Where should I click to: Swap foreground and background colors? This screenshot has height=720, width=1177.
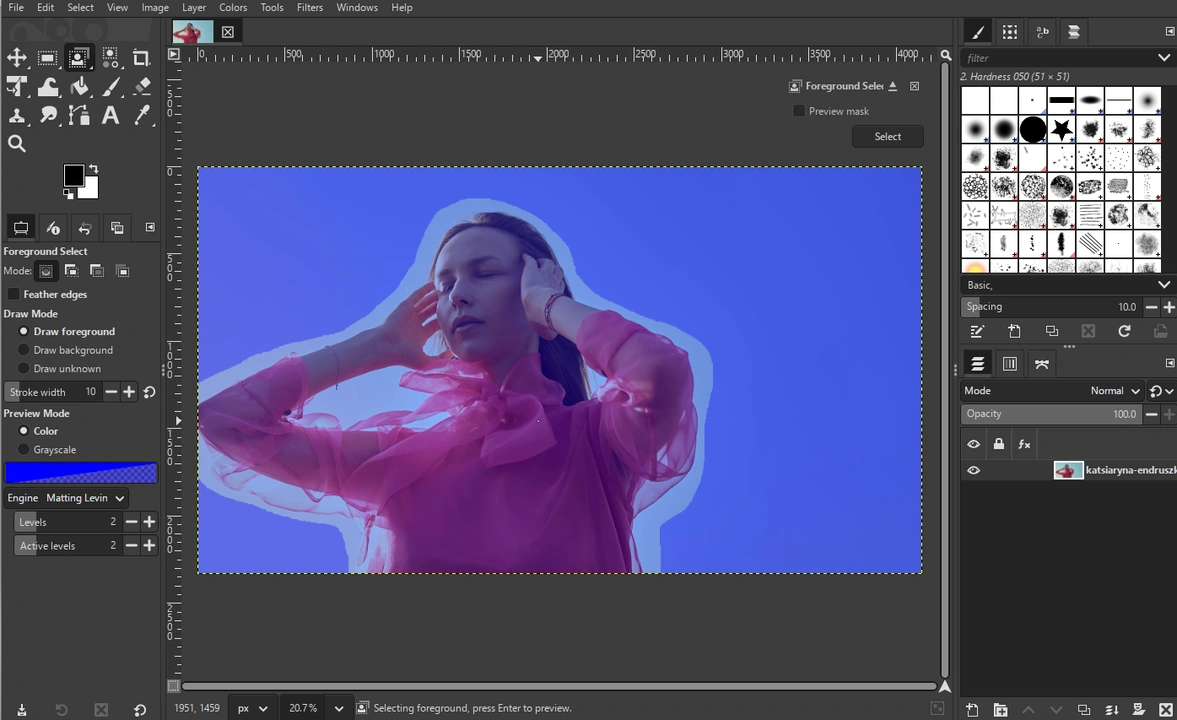[93, 169]
